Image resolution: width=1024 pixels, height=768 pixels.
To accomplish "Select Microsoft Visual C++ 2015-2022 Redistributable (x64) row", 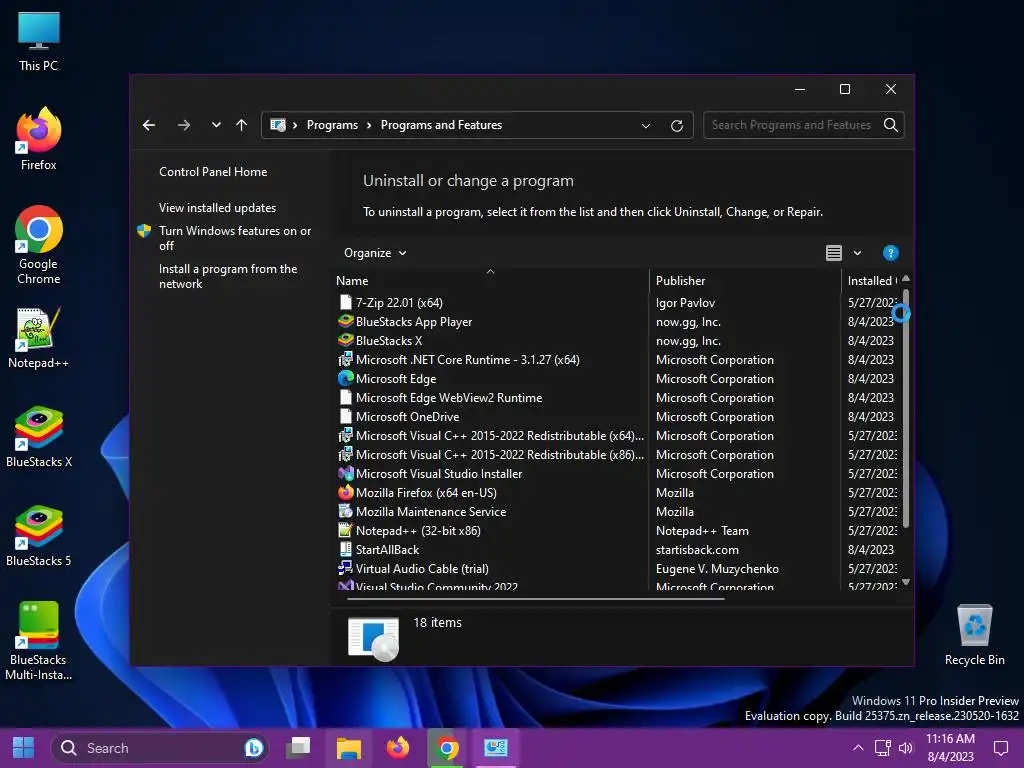I will [x=617, y=436].
